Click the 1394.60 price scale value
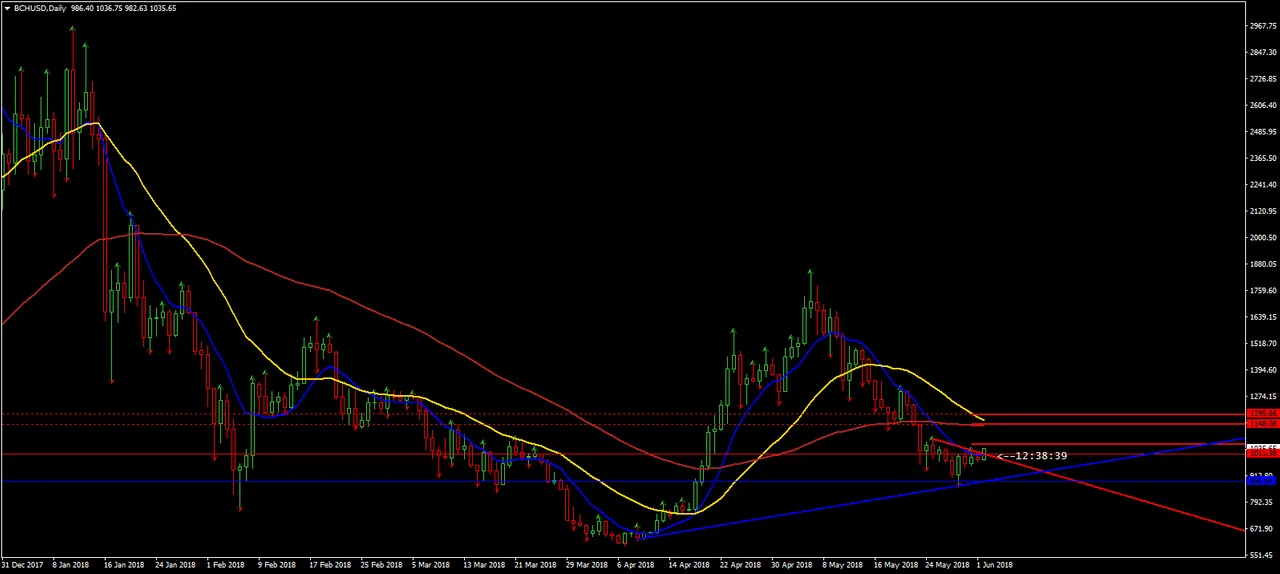 (1263, 370)
